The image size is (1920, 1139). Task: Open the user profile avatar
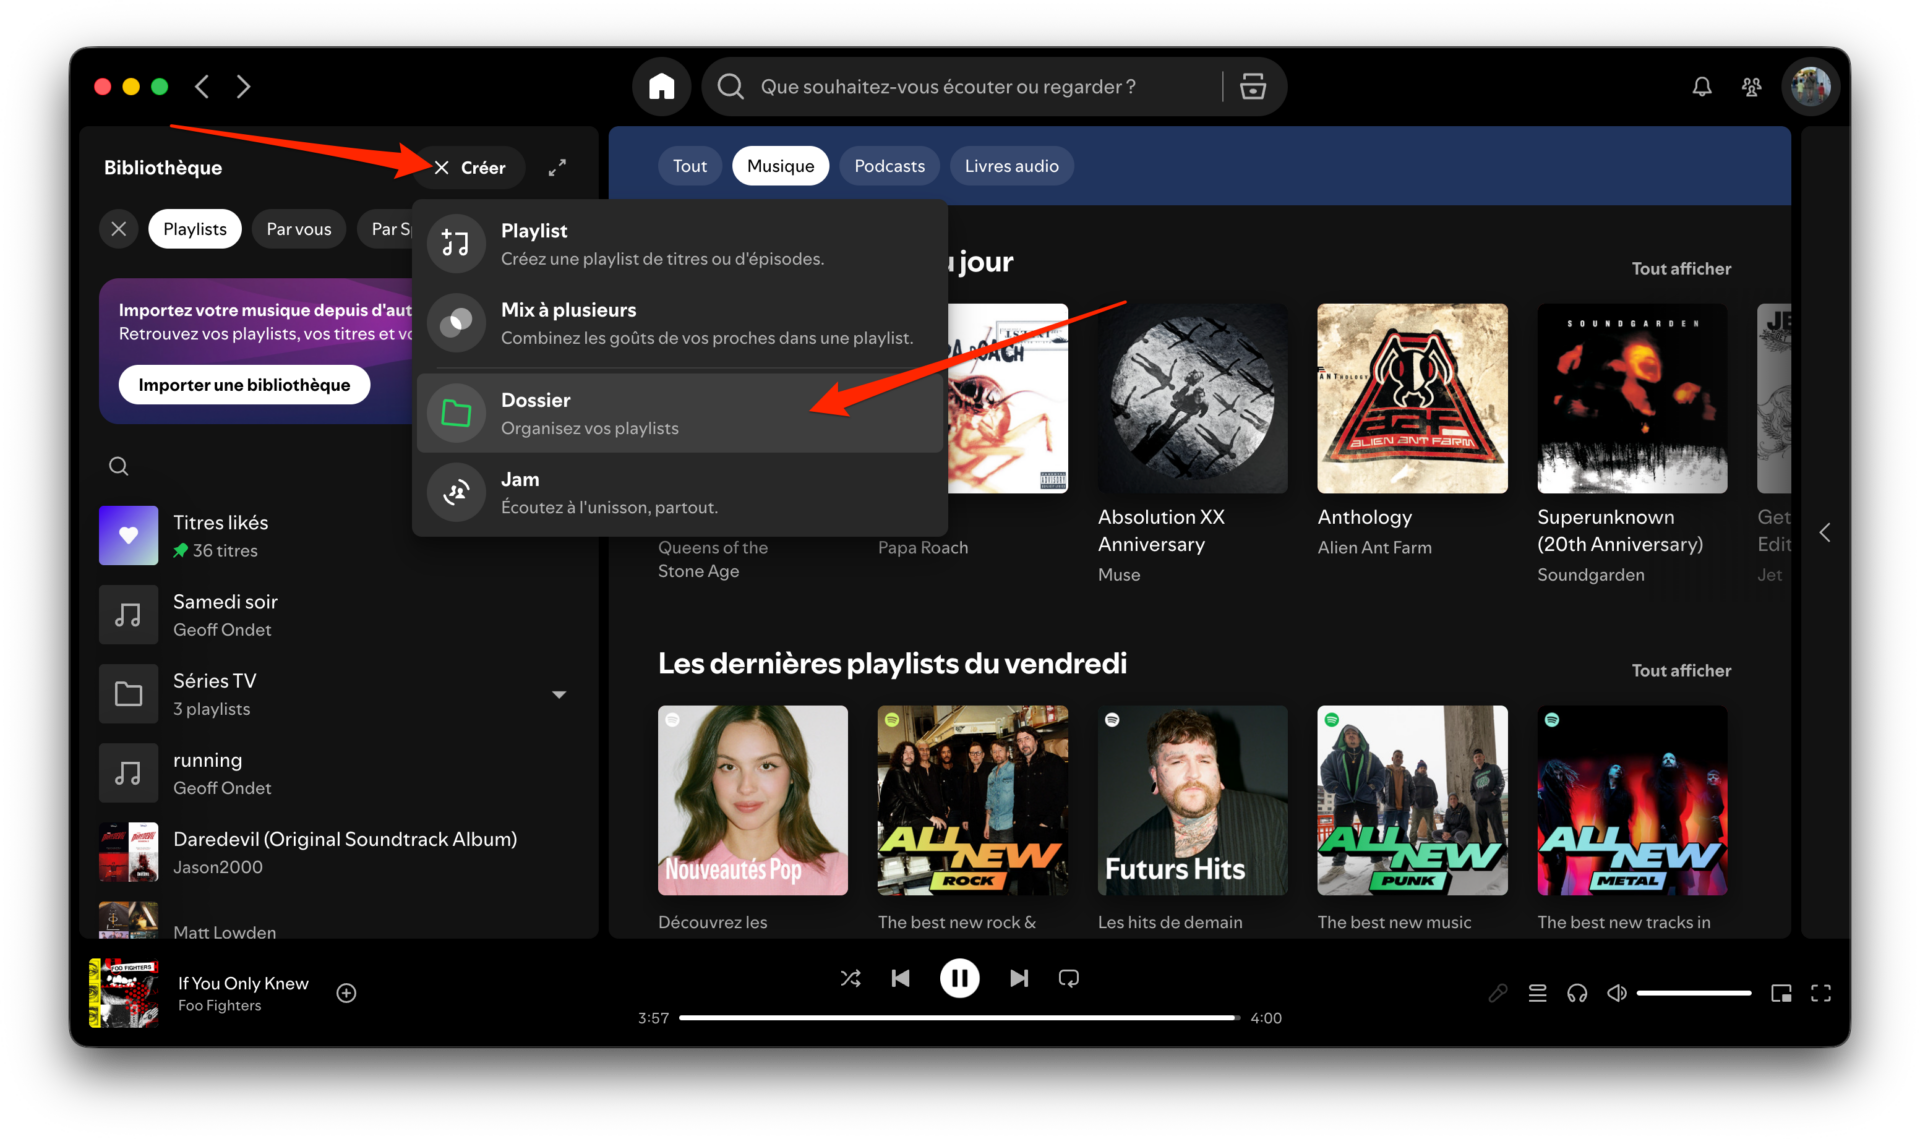(x=1810, y=87)
